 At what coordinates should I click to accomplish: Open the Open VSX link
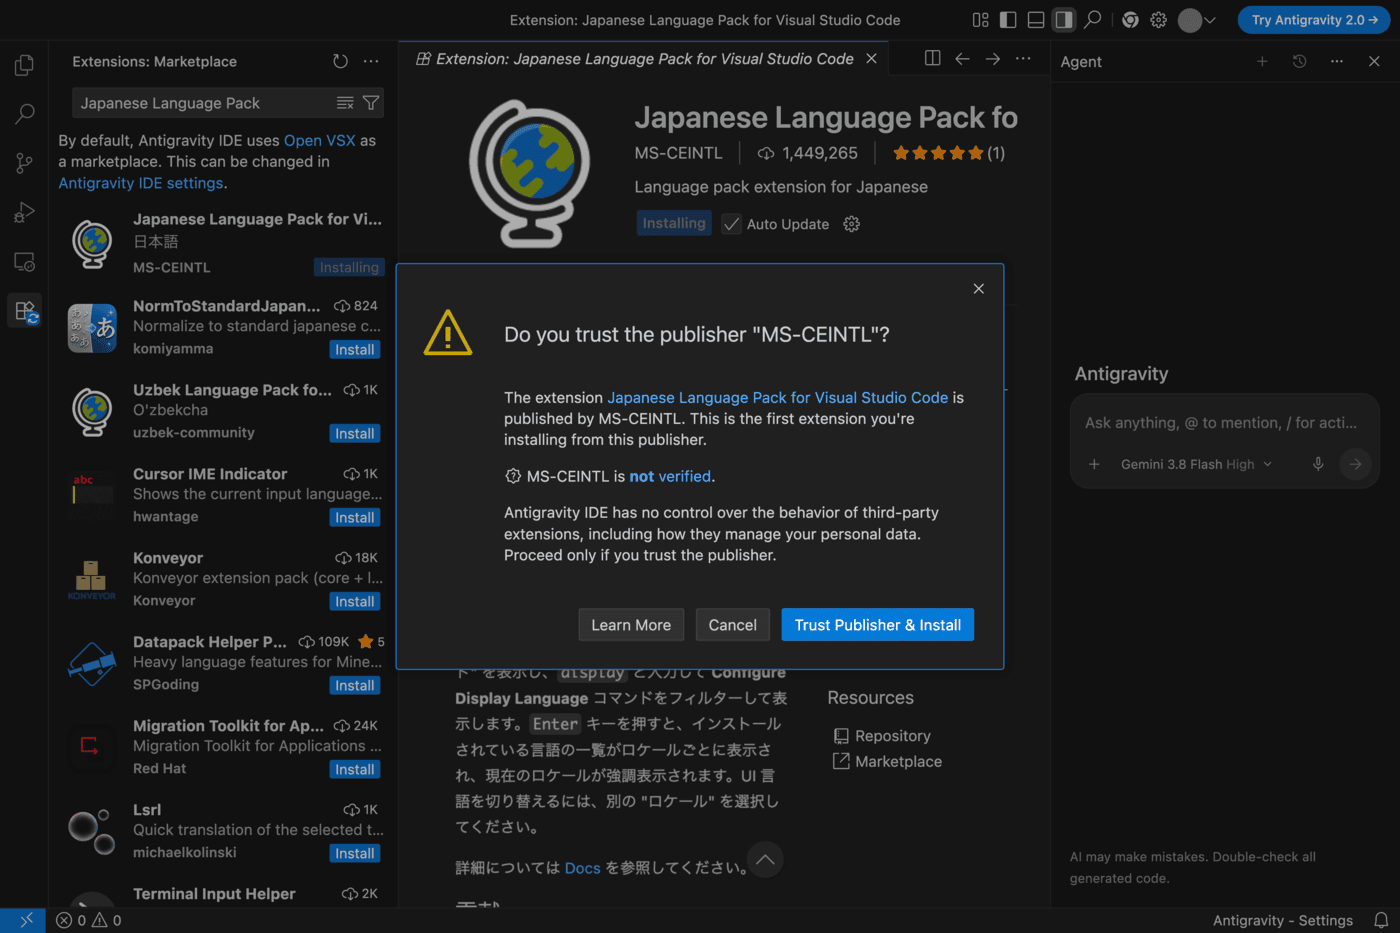[x=319, y=140]
